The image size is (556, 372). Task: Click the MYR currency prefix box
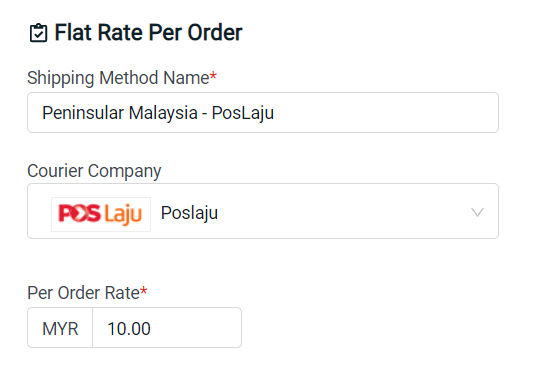60,328
